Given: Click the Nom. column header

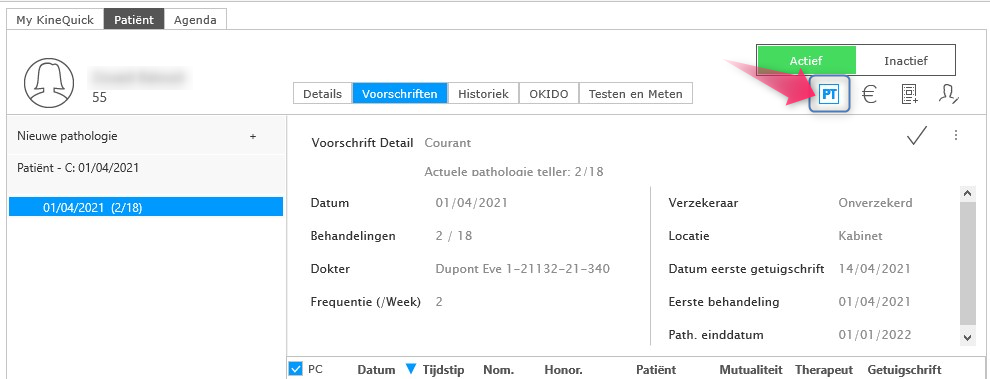Looking at the screenshot, I should tap(498, 370).
